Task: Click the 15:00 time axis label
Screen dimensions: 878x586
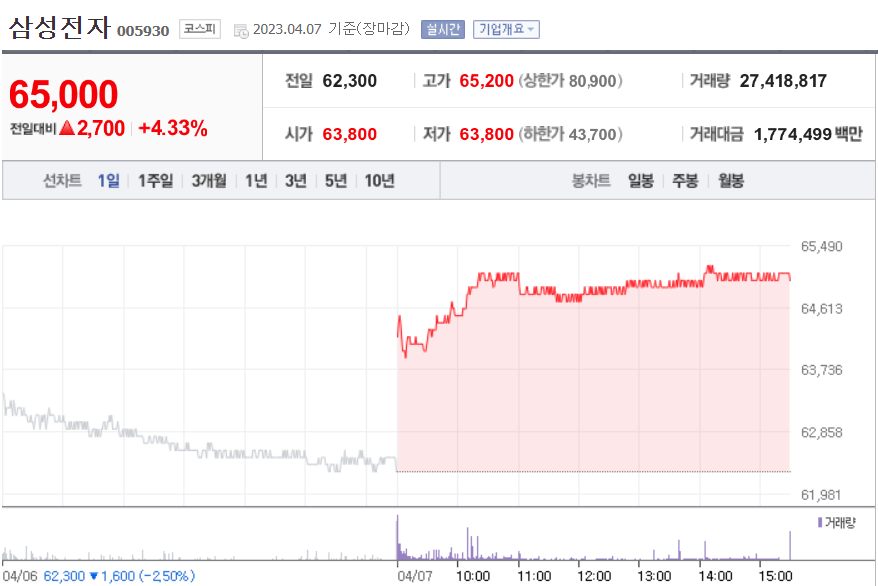Action: [x=776, y=576]
